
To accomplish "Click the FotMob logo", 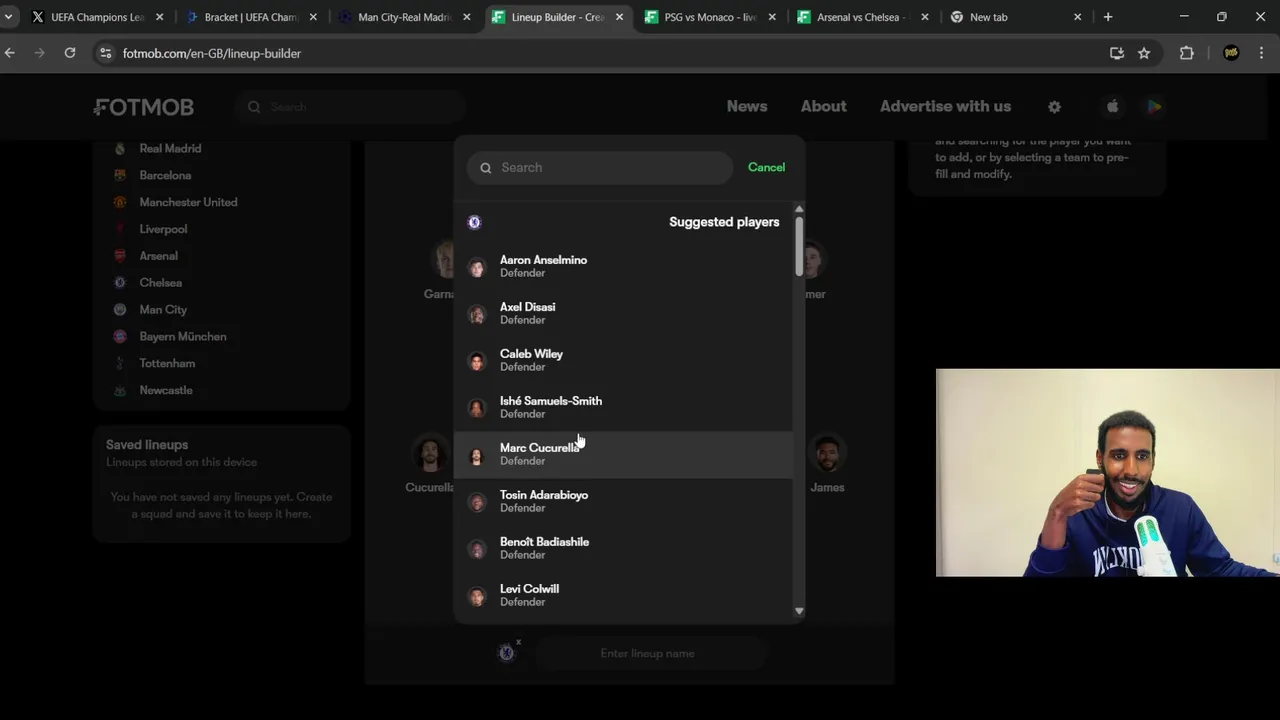I will click(x=144, y=107).
